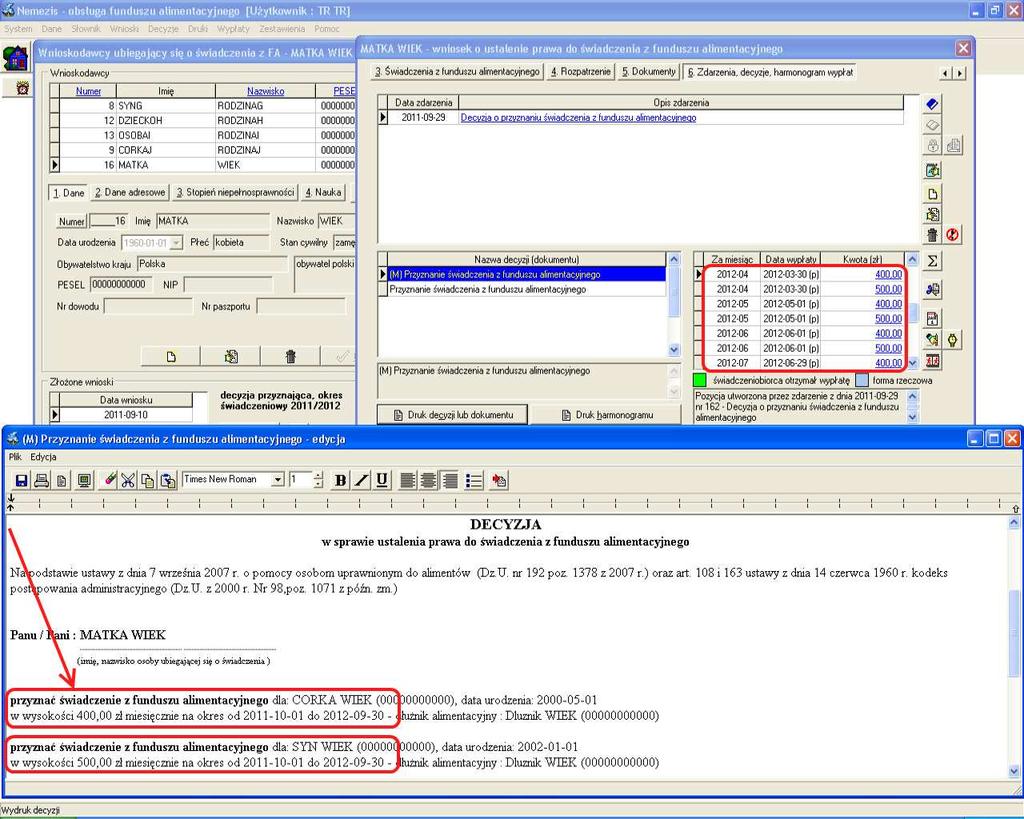Click the red calendar icon below the schedule icons
Screen dimensions: 1024x819
pyautogui.click(x=933, y=361)
